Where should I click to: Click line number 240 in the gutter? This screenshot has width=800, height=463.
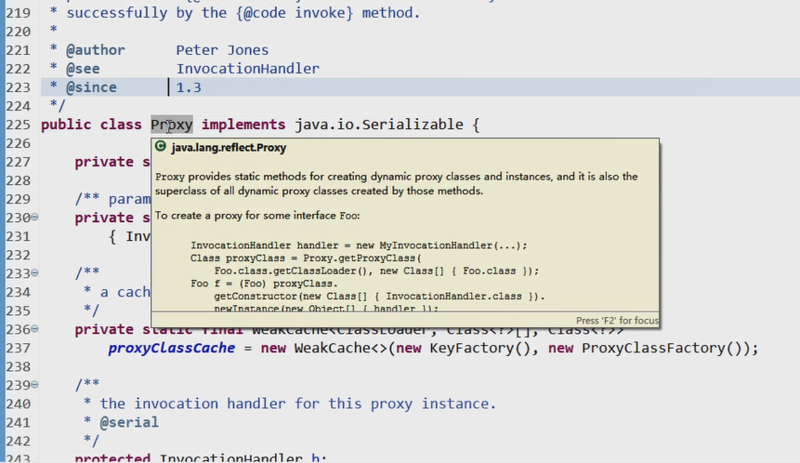click(18, 404)
